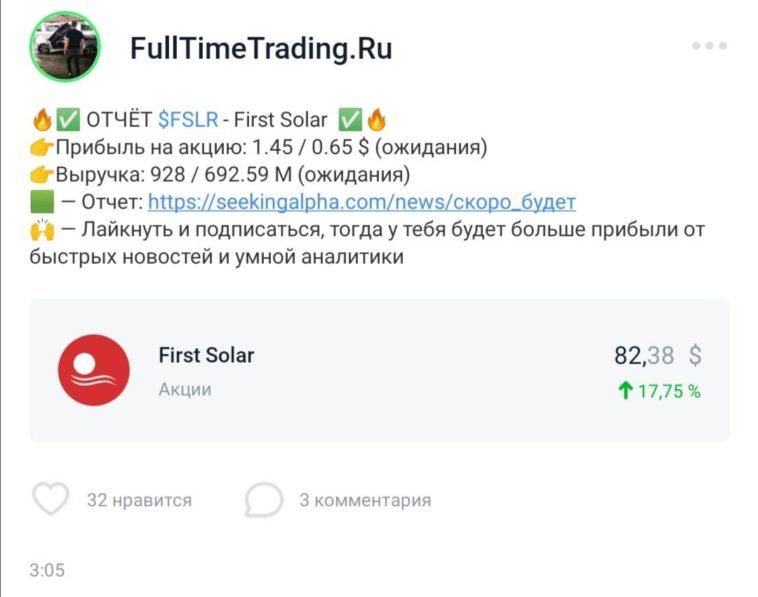Screen dimensions: 758x597
Task: Click the pointing hand beside "Прибыль на акцию"
Action: tap(42, 148)
